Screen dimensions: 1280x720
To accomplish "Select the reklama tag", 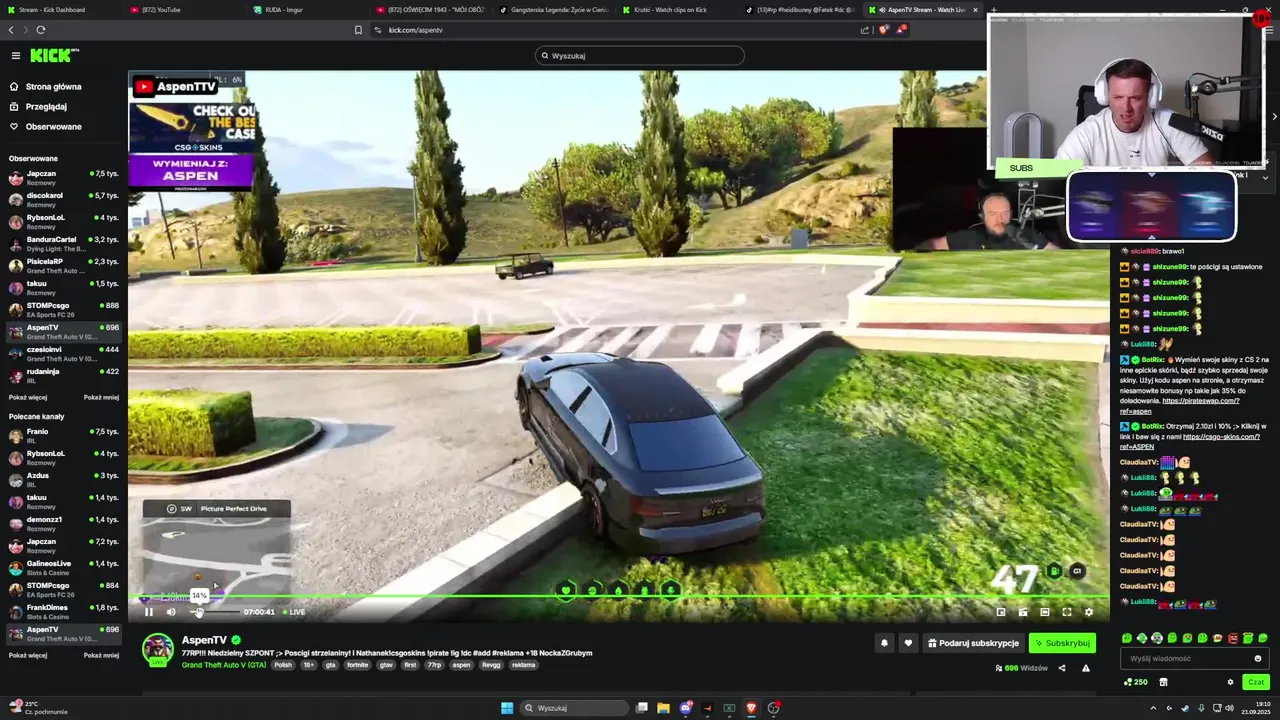I will (523, 665).
